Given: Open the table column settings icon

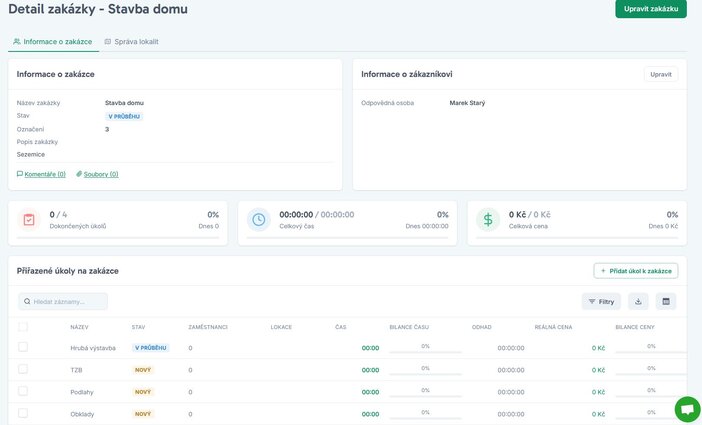Looking at the screenshot, I should point(666,301).
